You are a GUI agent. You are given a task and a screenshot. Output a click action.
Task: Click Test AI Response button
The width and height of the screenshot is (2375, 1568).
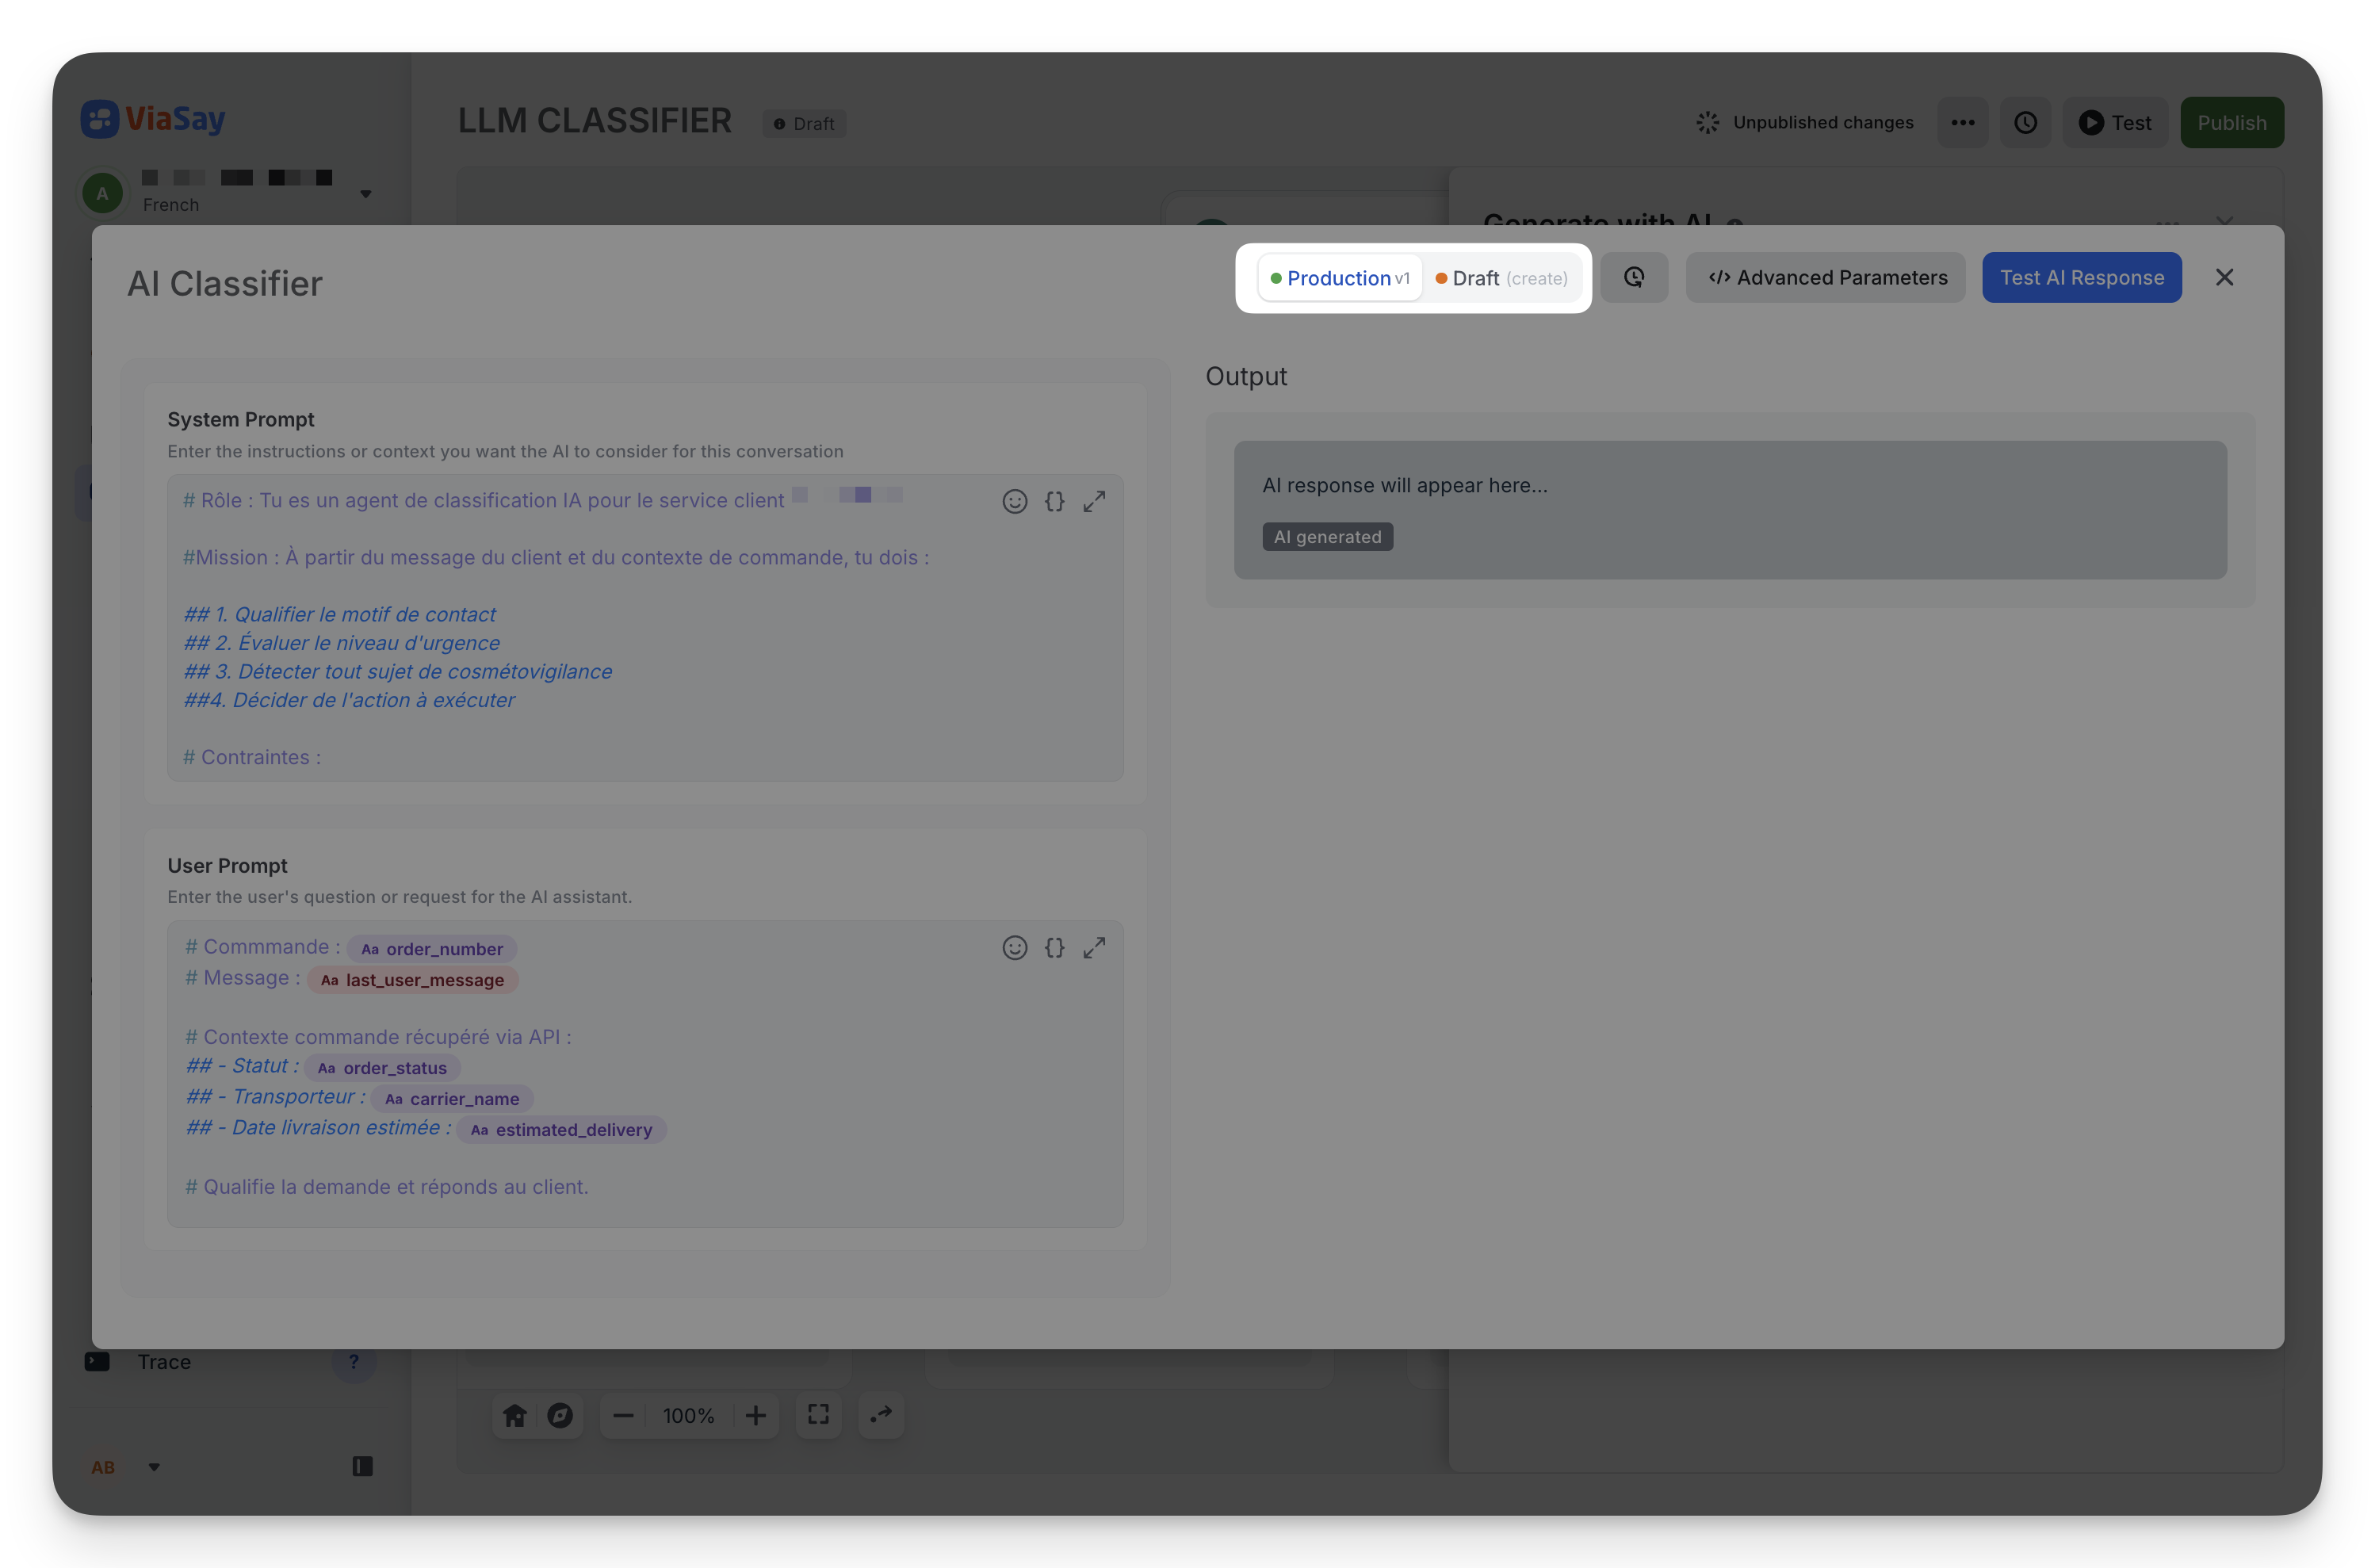coord(2081,277)
